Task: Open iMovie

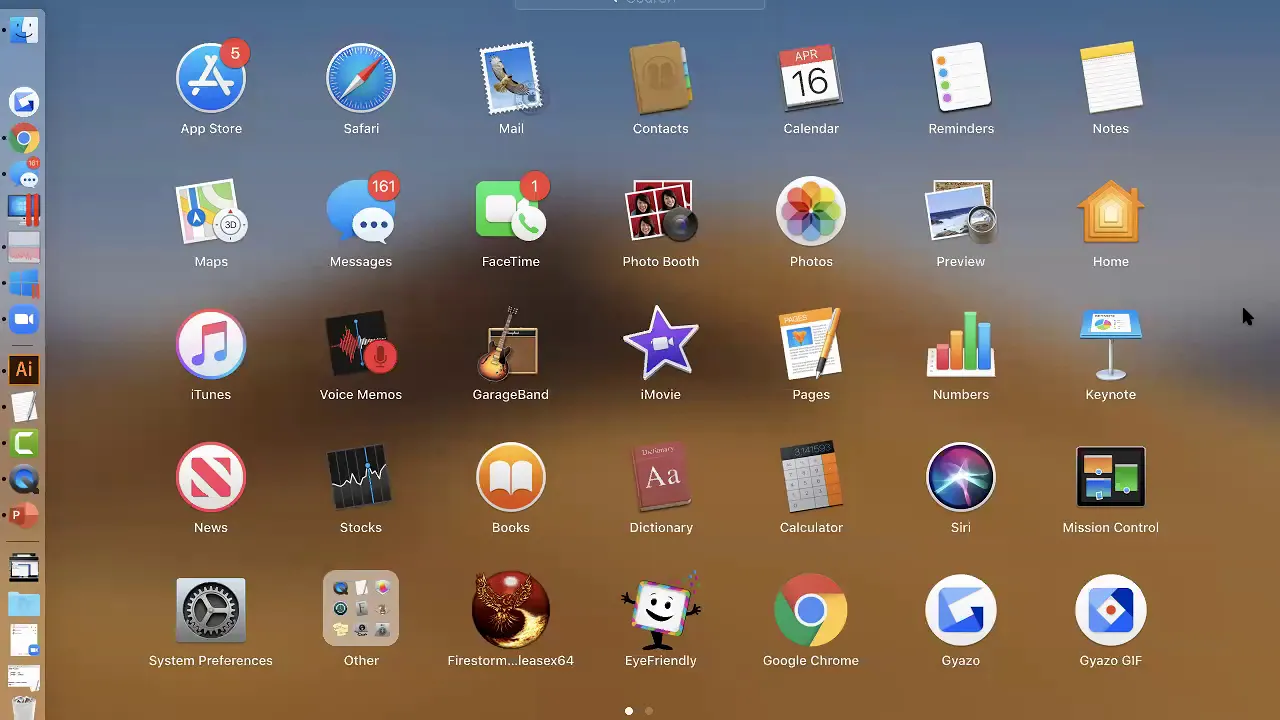Action: point(661,344)
